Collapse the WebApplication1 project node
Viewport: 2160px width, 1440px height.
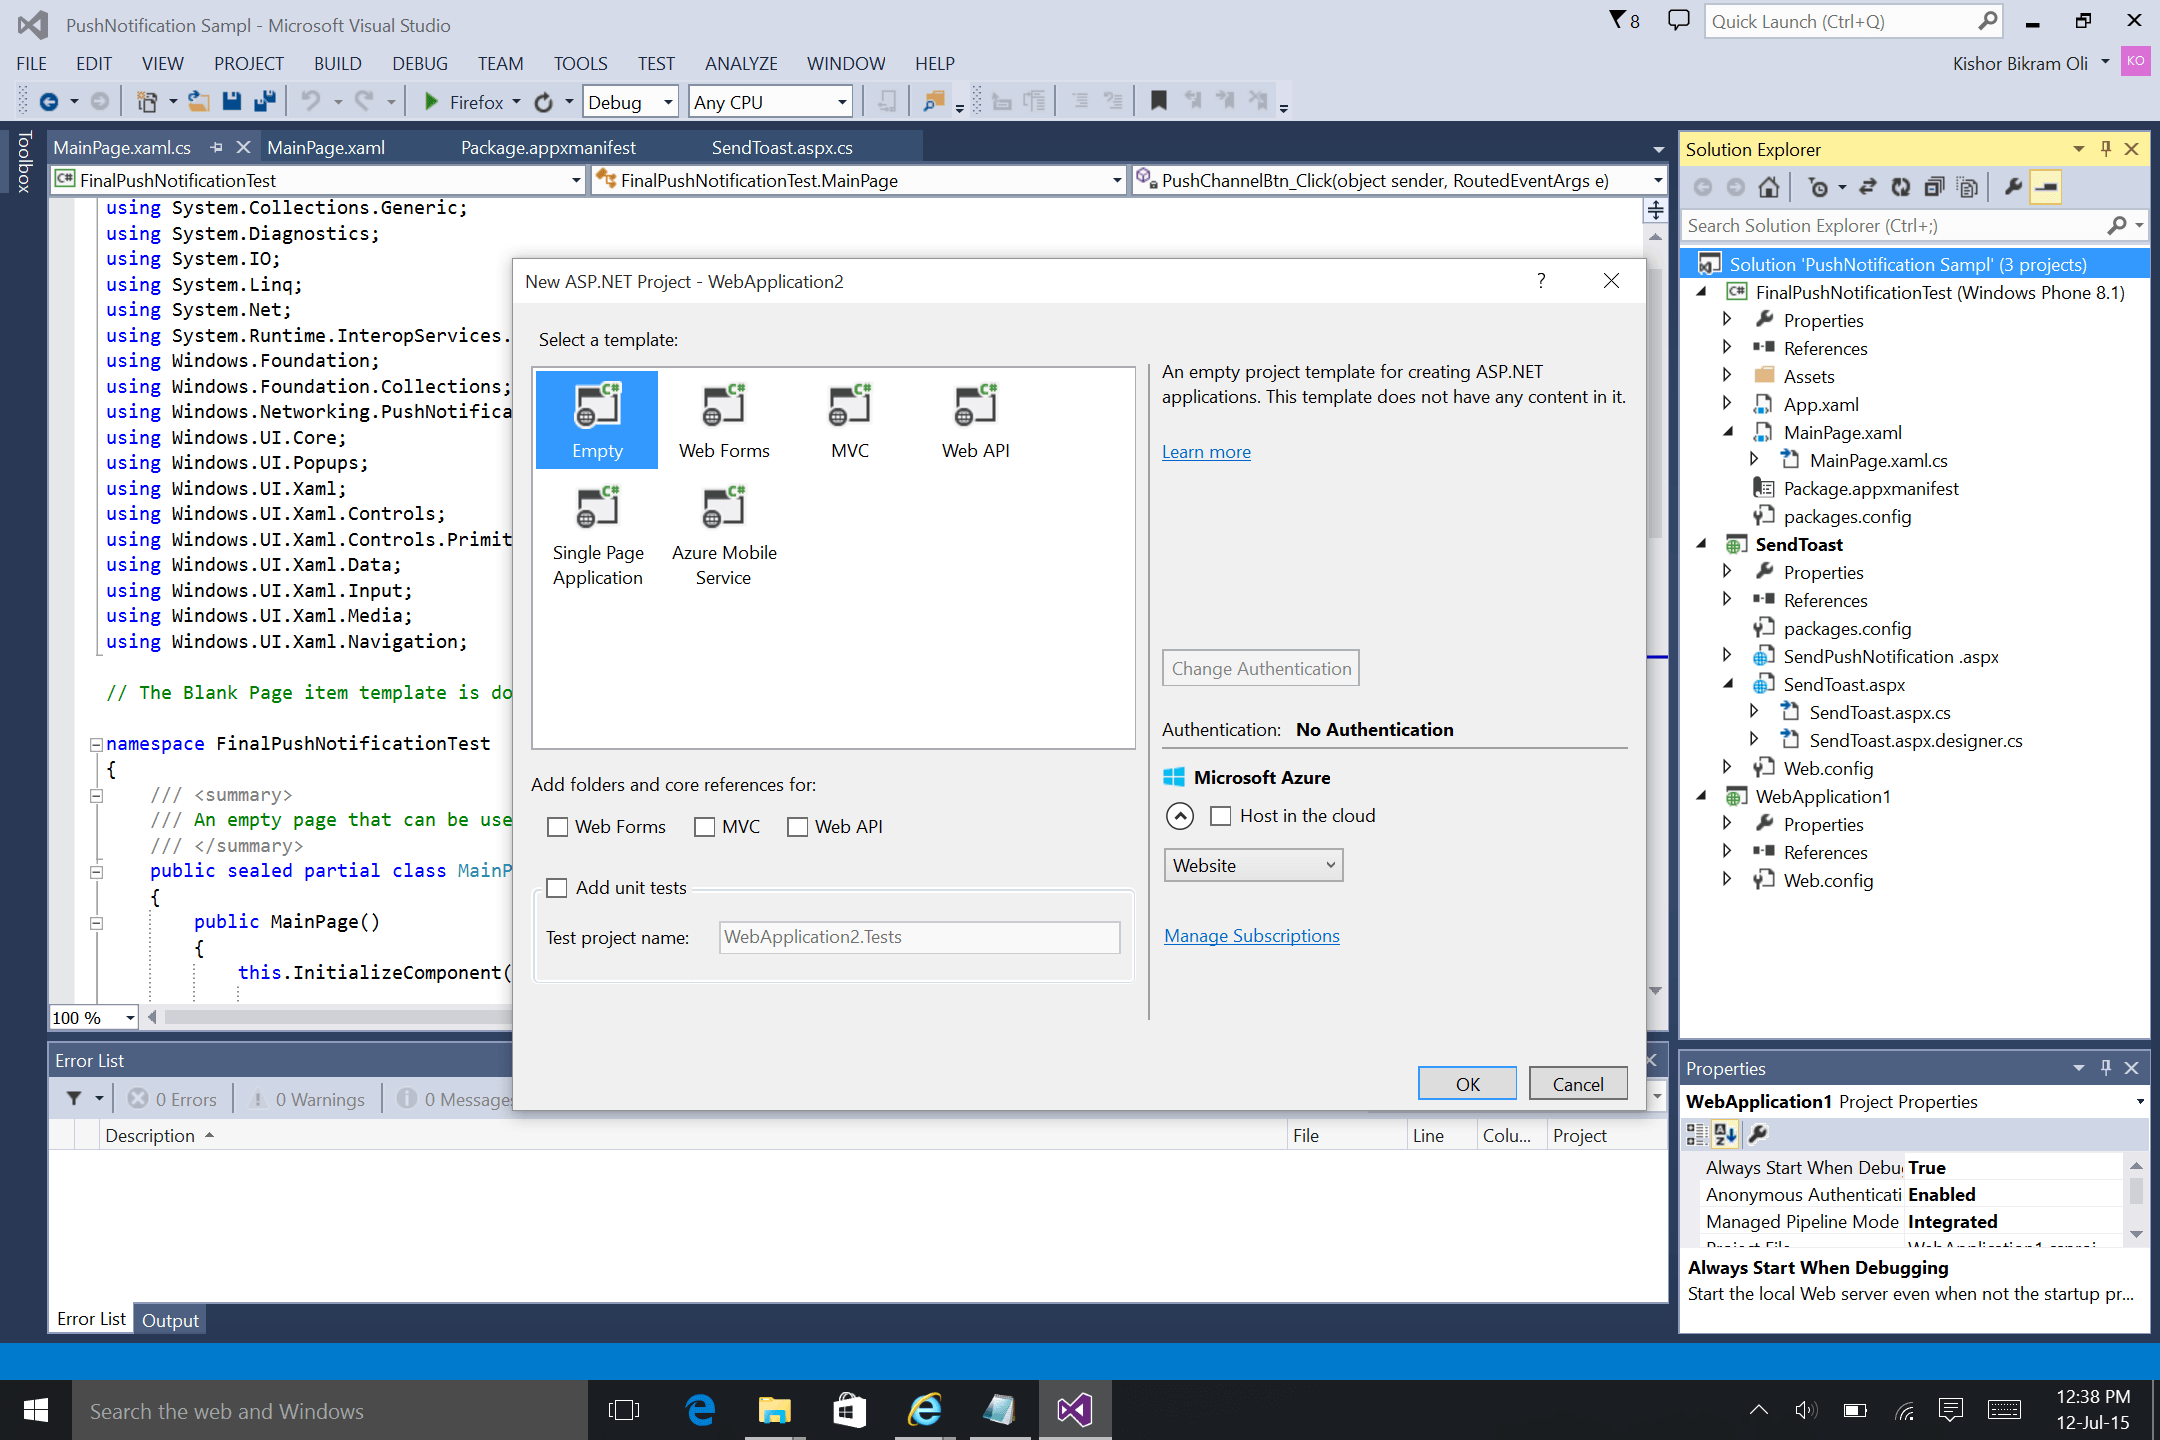coord(1701,796)
